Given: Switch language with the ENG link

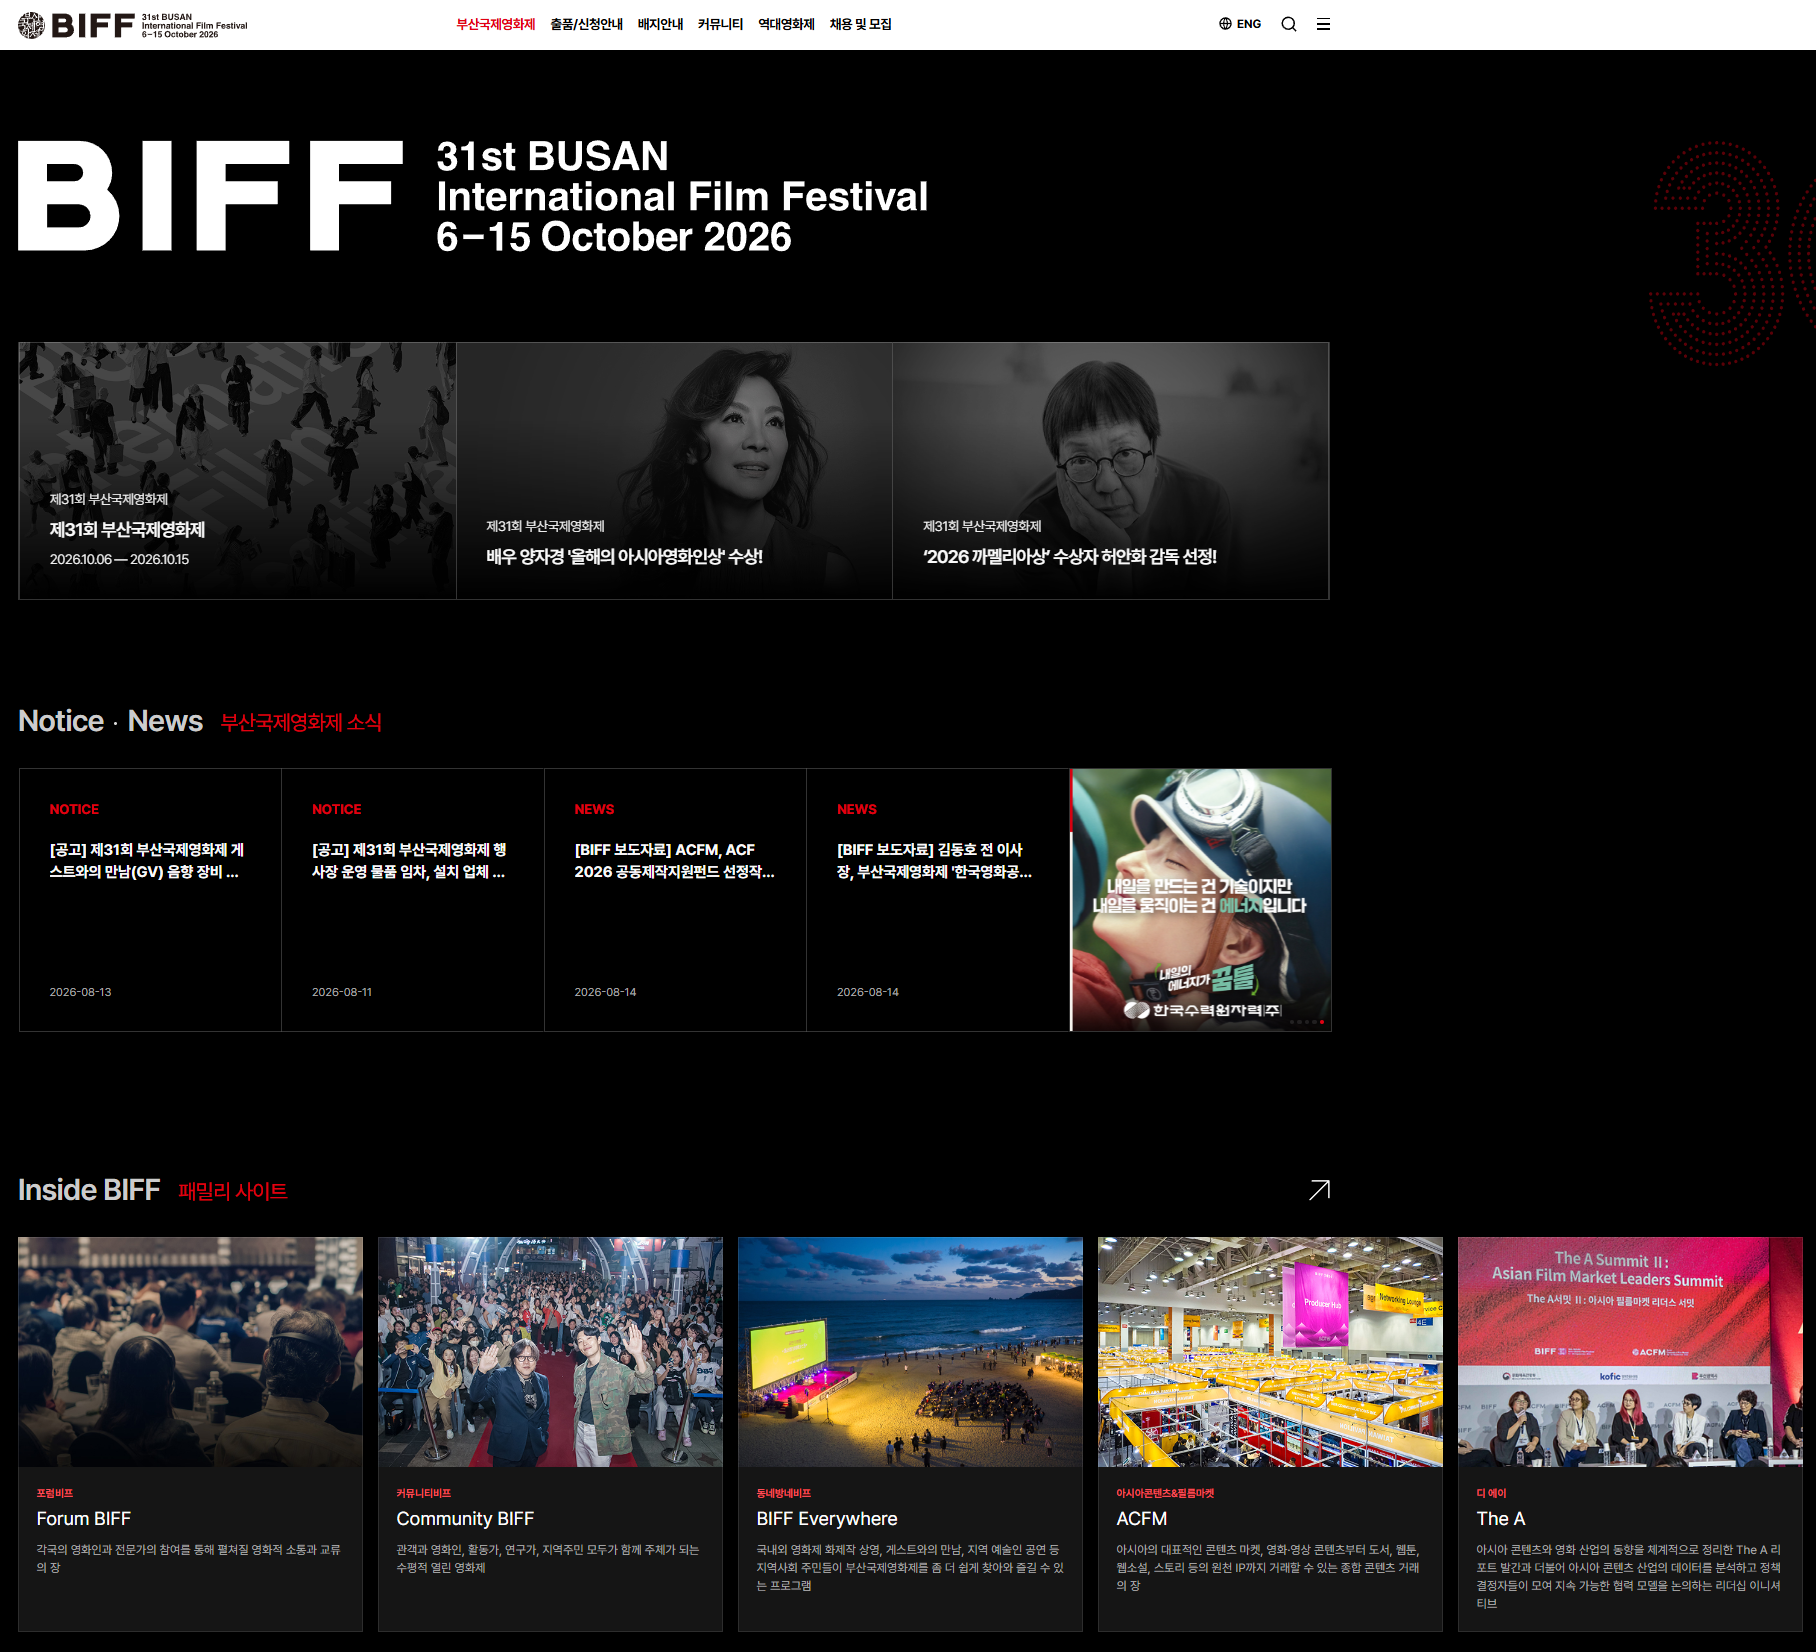Looking at the screenshot, I should 1249,24.
